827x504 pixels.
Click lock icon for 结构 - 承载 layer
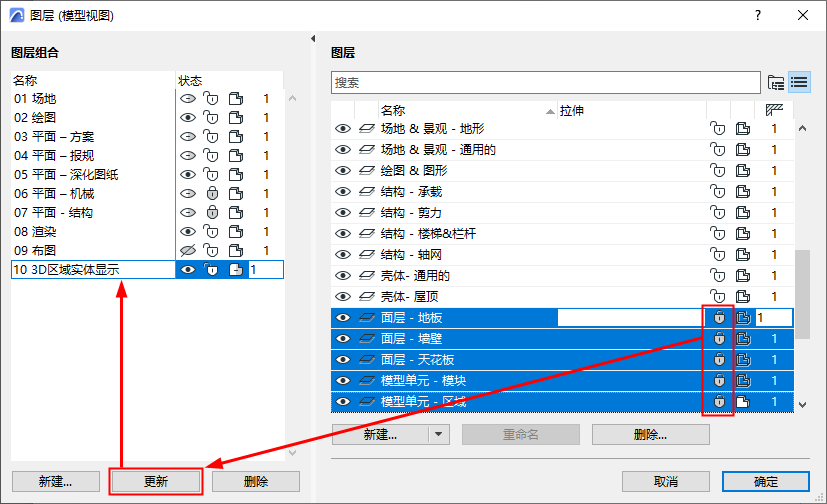(x=717, y=191)
